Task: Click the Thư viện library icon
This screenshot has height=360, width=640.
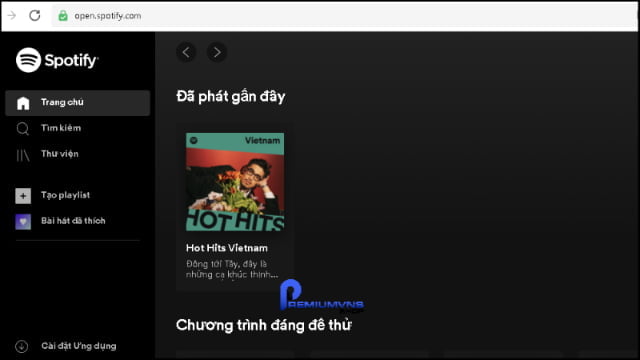Action: click(x=23, y=155)
